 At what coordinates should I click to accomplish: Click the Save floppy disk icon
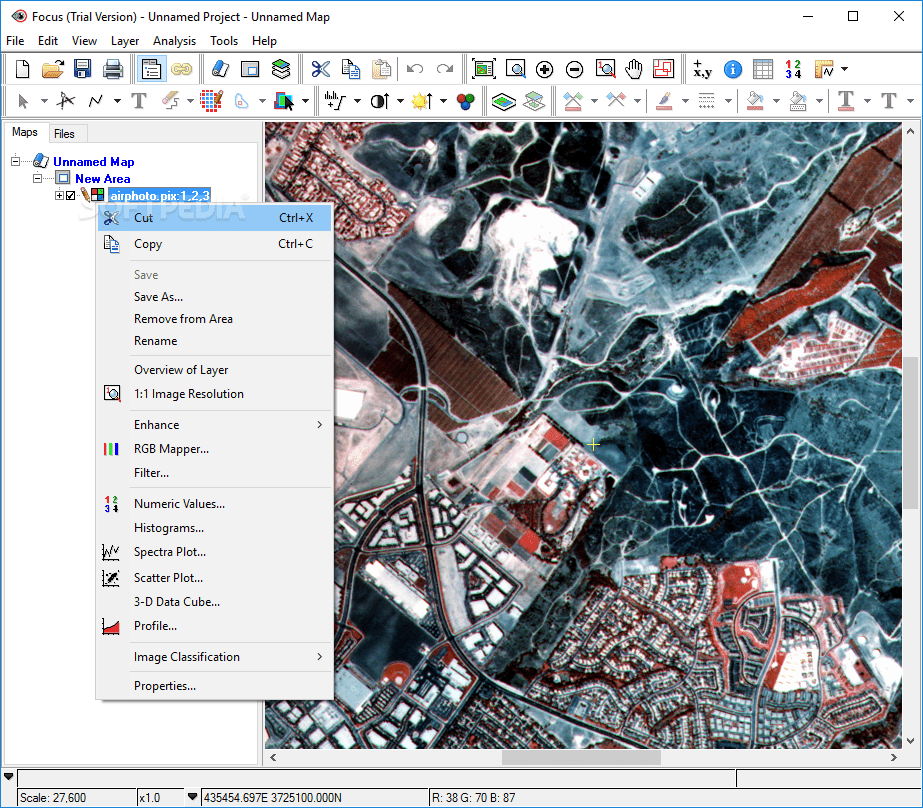pyautogui.click(x=83, y=69)
